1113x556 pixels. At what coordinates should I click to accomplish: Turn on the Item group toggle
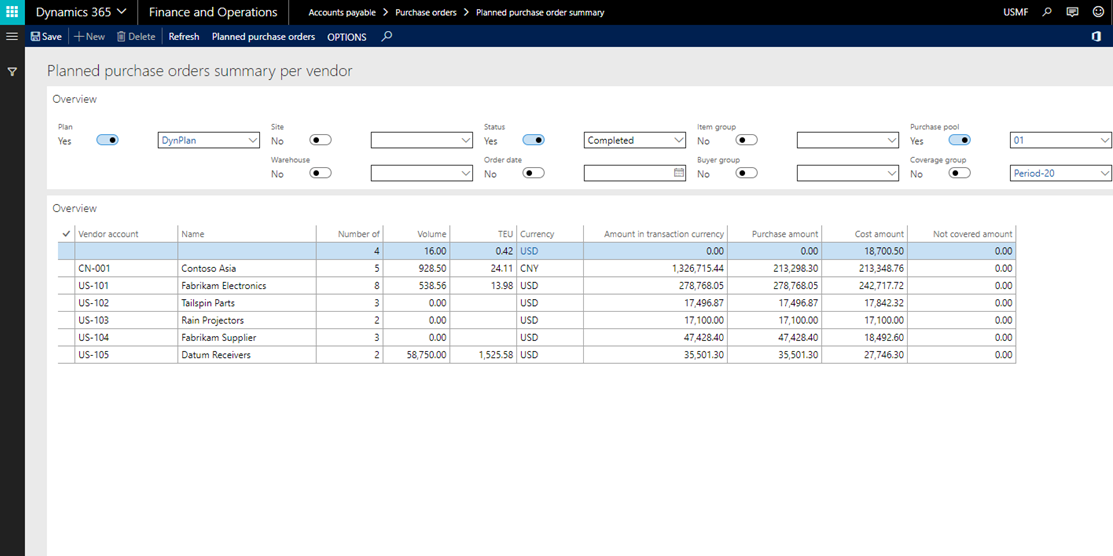coord(746,140)
